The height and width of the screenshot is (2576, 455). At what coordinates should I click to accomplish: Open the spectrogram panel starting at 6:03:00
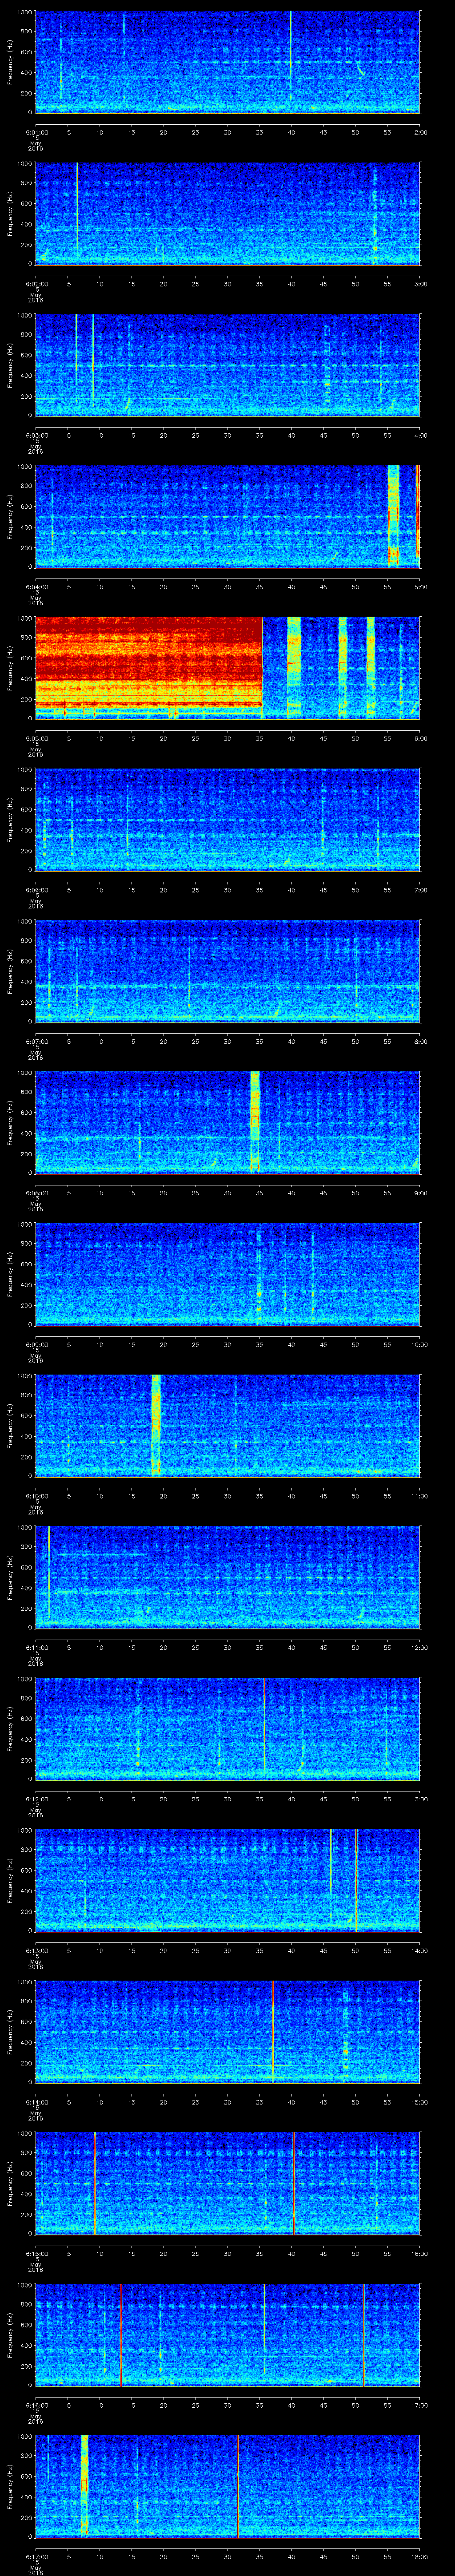[228, 365]
